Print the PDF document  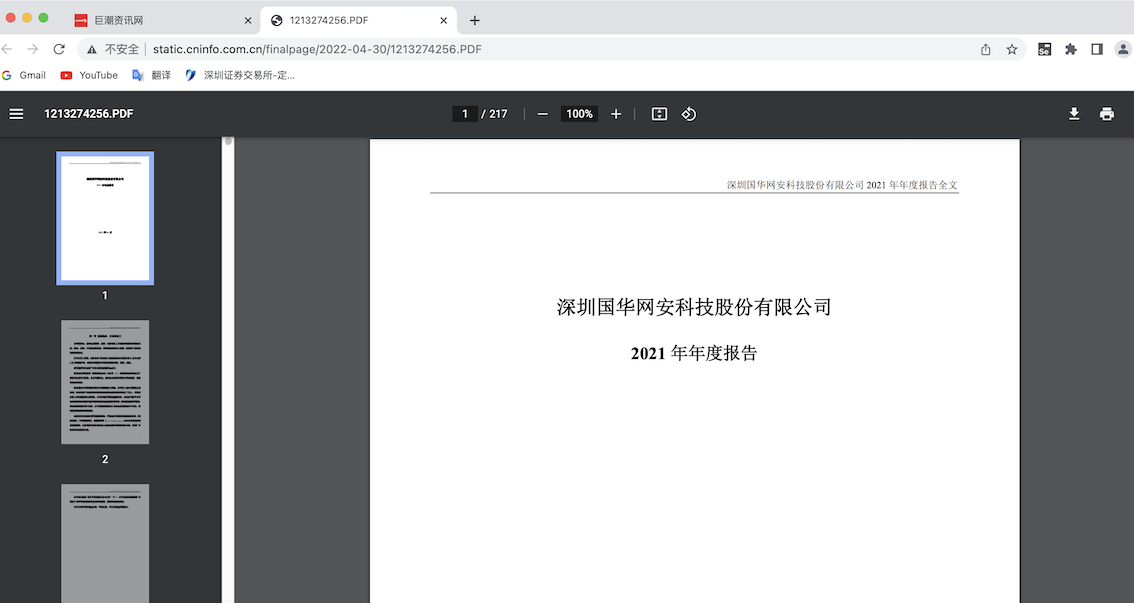click(1107, 114)
